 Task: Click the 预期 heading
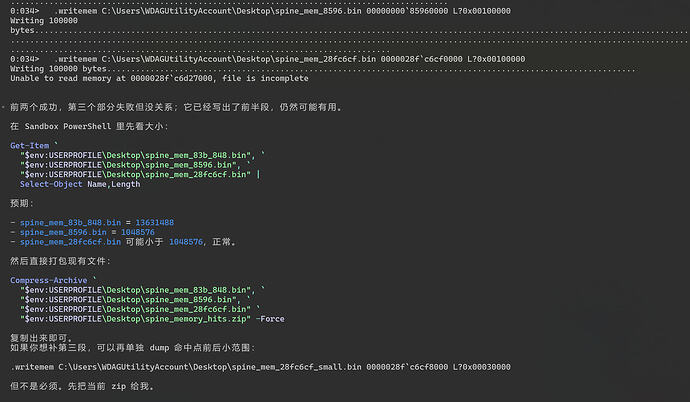22,203
